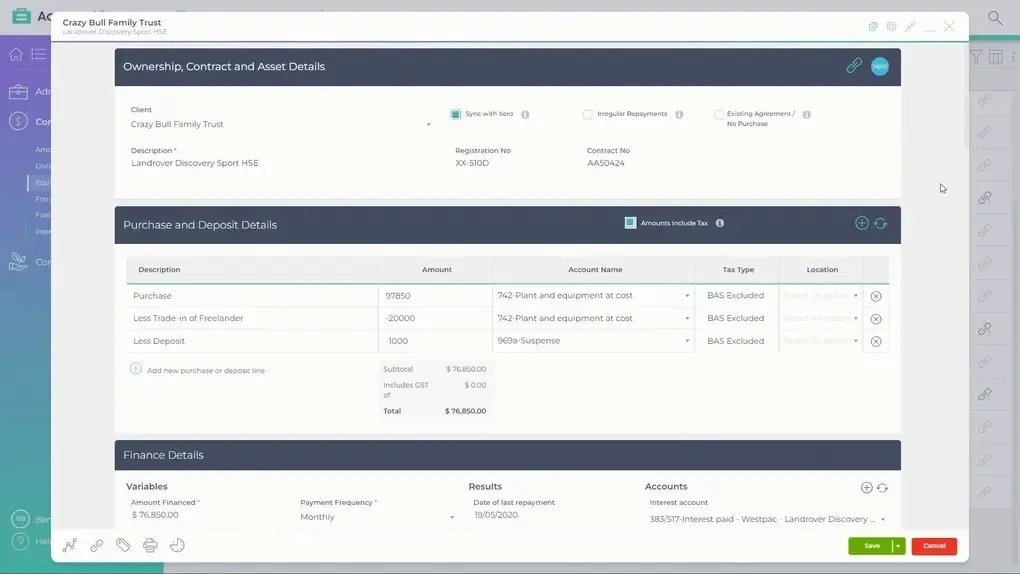1020x574 pixels.
Task: Click info icon beside Existing Agreement
Action: tap(807, 115)
